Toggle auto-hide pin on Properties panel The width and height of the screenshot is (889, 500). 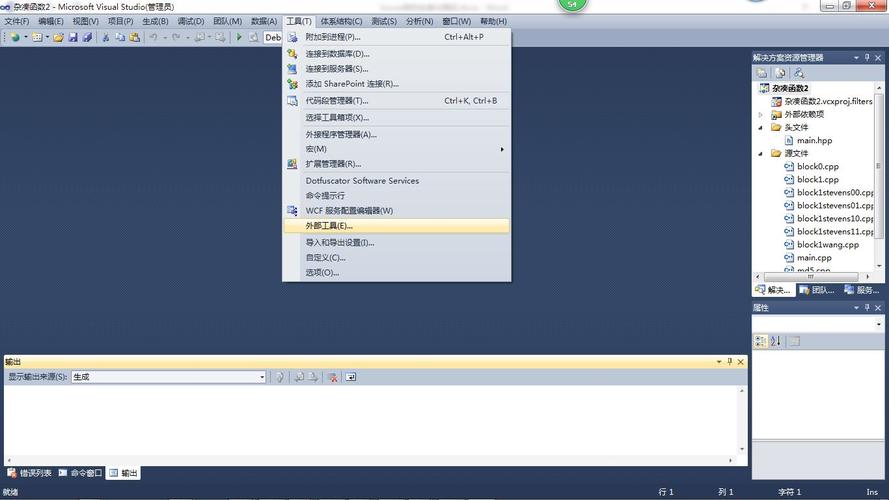[x=867, y=307]
